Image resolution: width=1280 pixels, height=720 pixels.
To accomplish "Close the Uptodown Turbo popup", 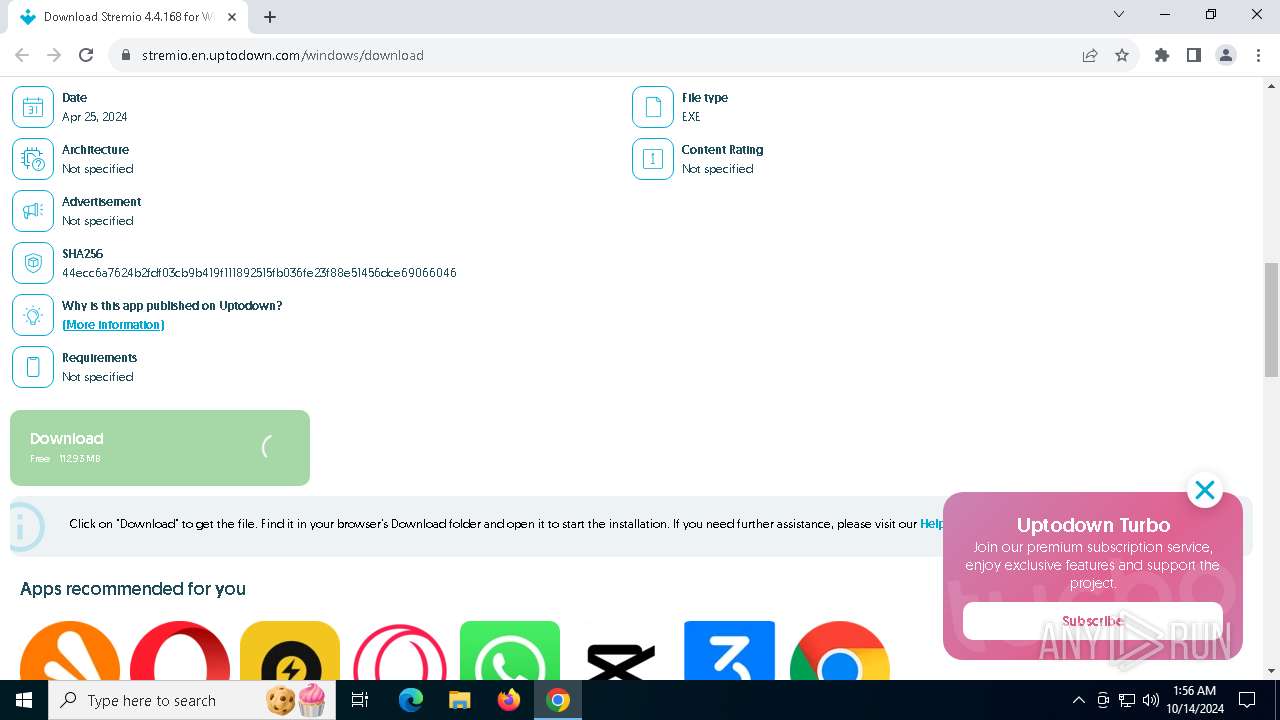I will pos(1205,490).
